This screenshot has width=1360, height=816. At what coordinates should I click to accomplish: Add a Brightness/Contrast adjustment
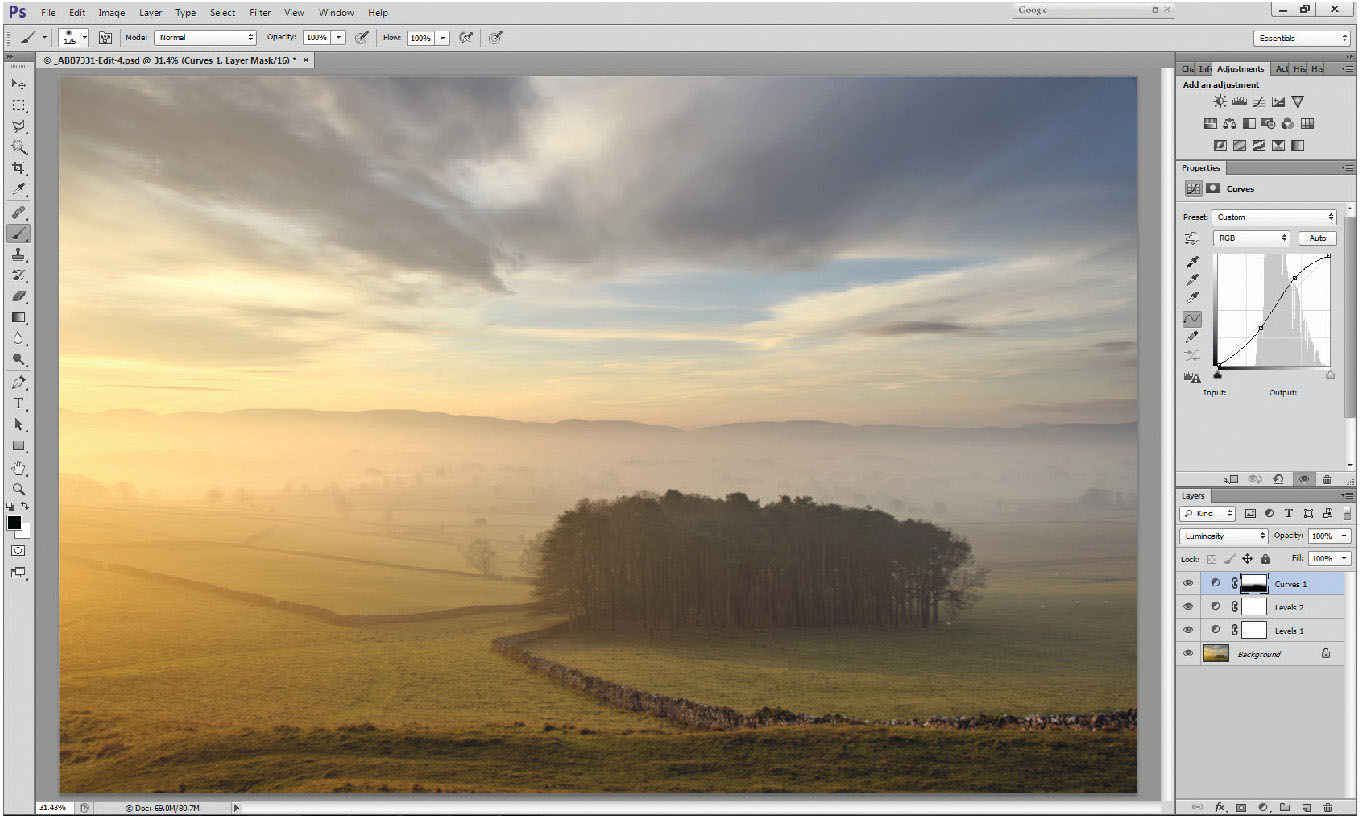pos(1220,102)
